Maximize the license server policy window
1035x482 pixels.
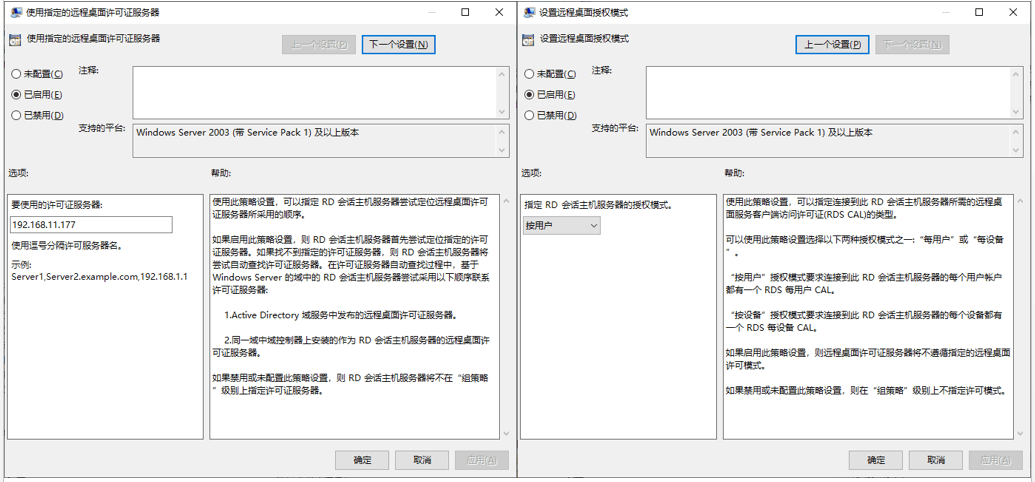(x=465, y=12)
